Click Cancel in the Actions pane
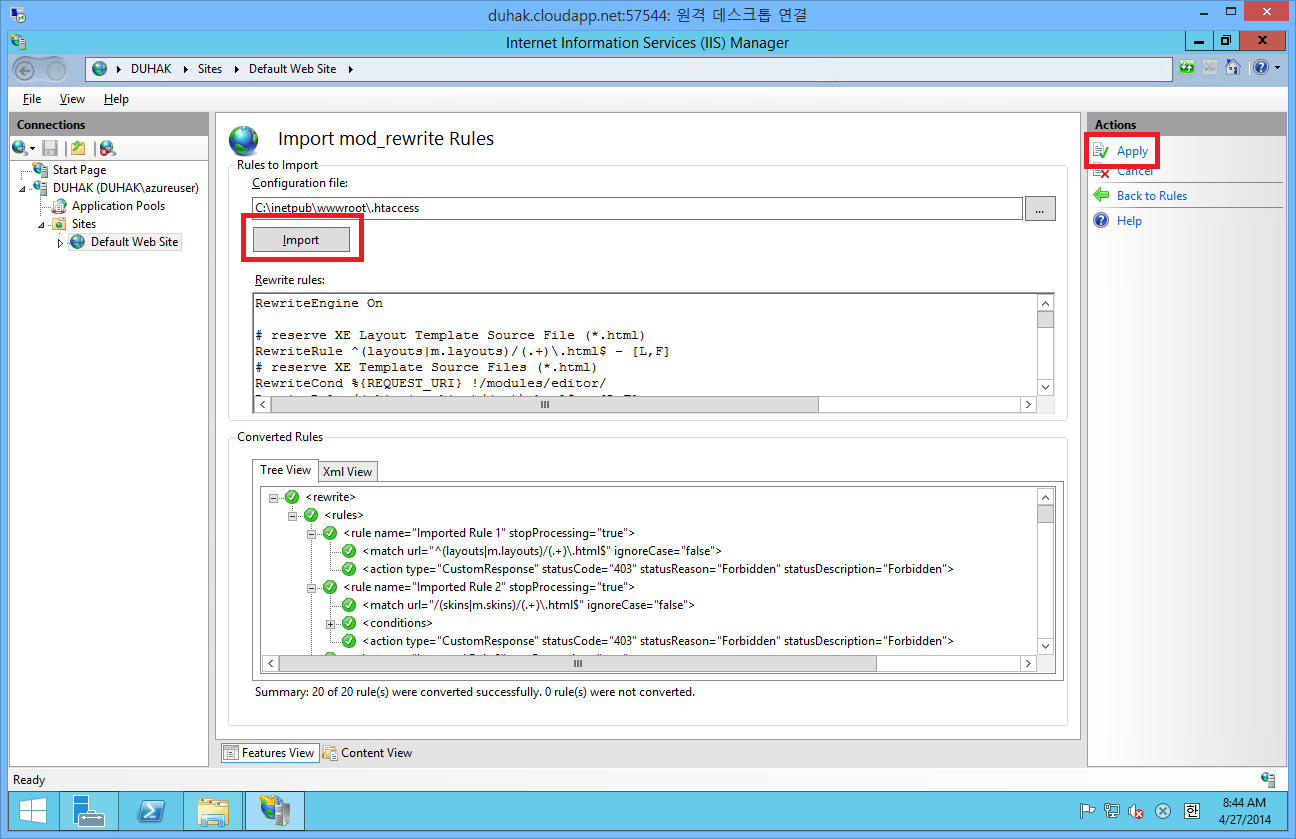Viewport: 1296px width, 839px height. 1135,171
